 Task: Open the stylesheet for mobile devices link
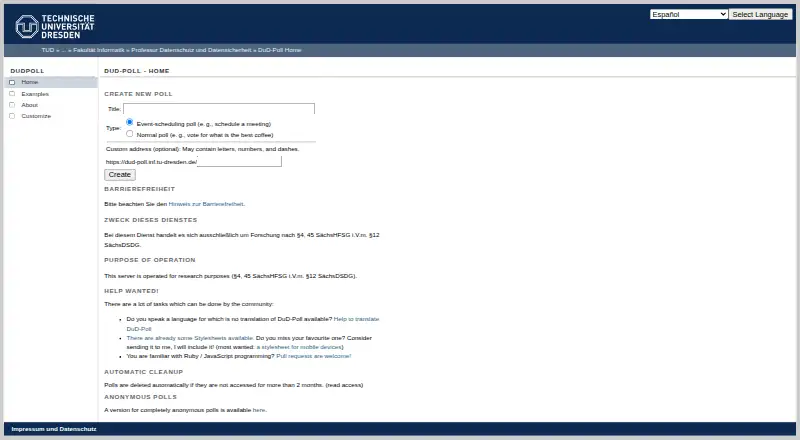point(299,347)
